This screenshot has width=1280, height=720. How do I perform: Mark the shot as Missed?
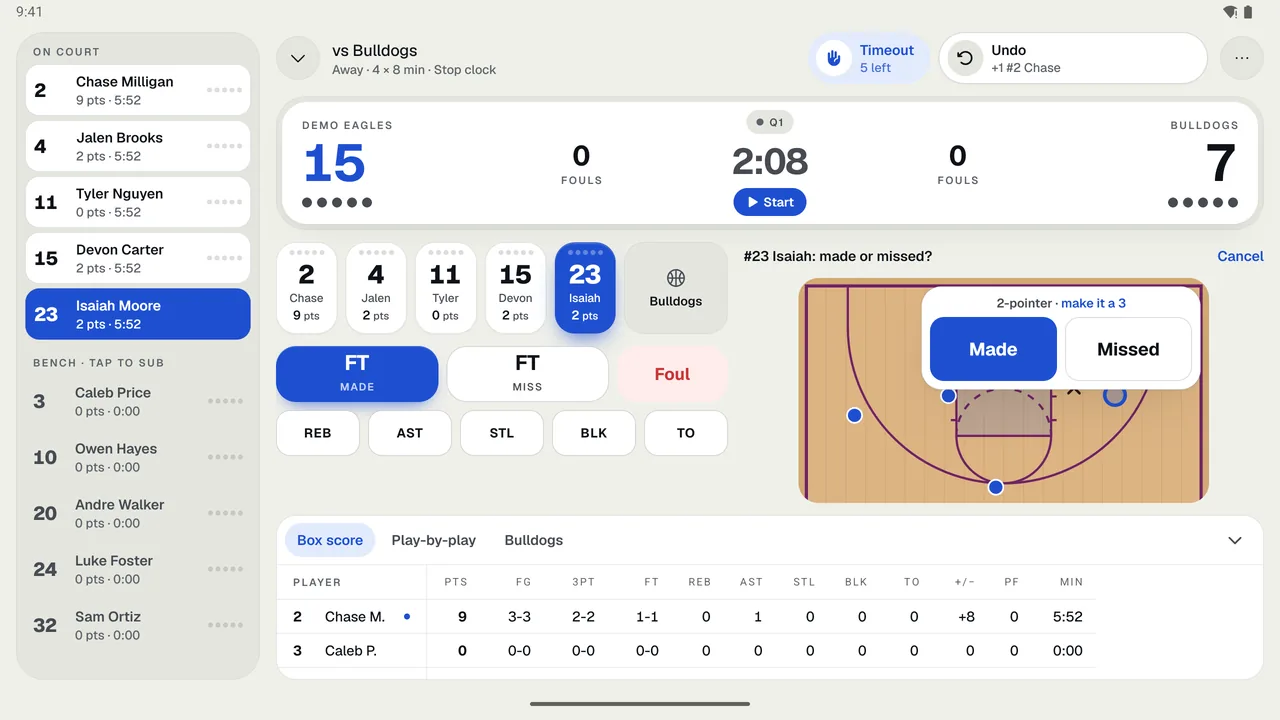pyautogui.click(x=1128, y=349)
